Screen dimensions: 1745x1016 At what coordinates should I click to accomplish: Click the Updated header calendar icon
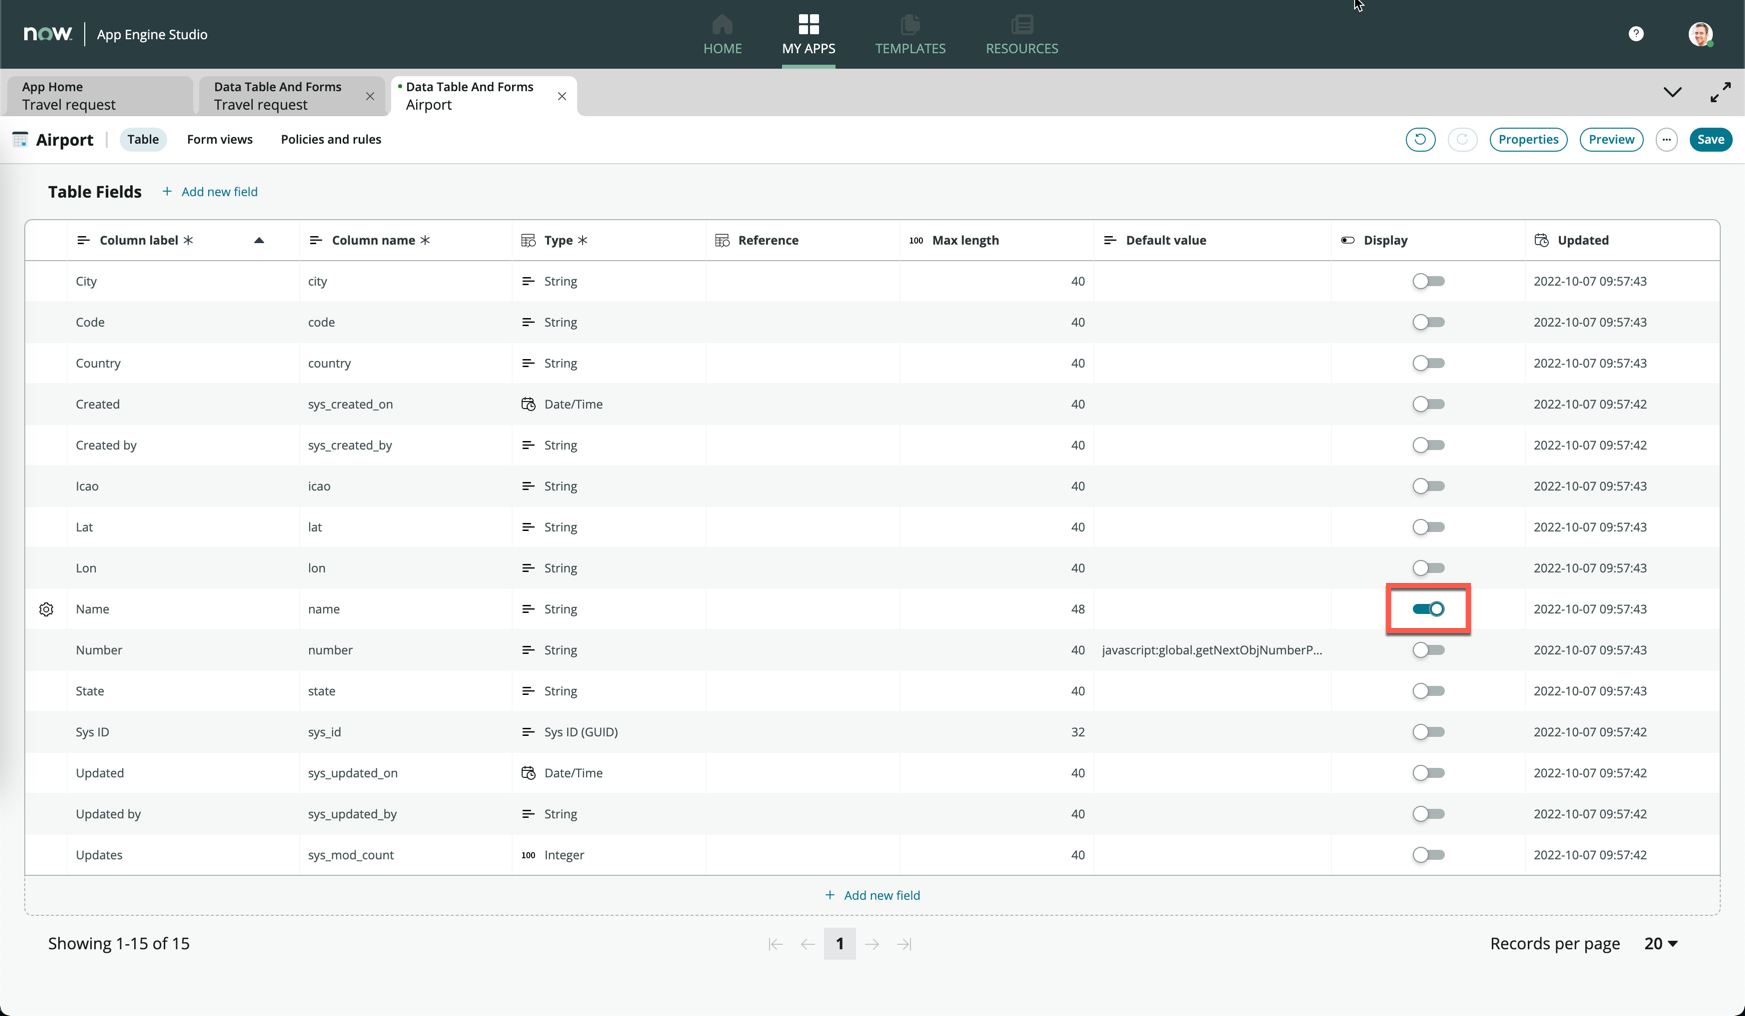pyautogui.click(x=1541, y=240)
